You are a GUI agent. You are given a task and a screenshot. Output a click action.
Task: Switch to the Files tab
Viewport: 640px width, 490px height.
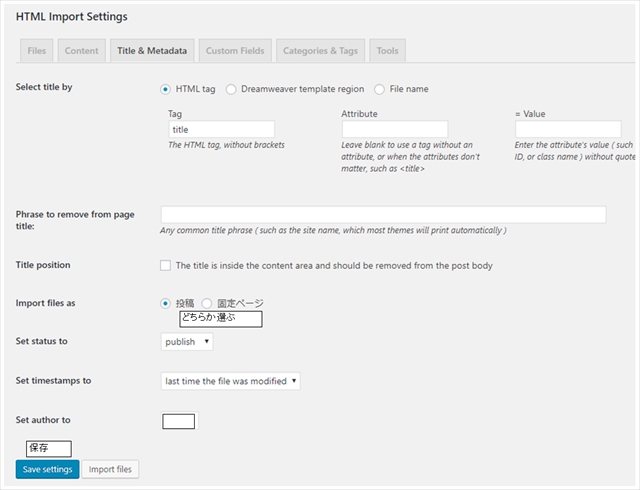(x=37, y=50)
